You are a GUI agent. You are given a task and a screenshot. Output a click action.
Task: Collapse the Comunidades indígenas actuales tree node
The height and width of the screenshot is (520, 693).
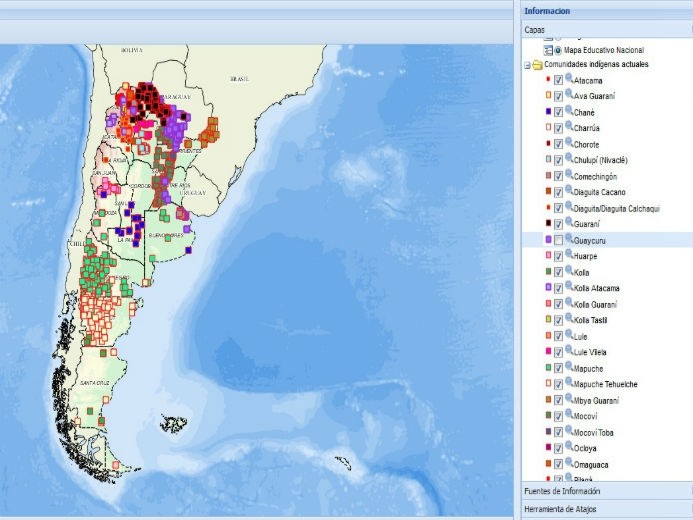point(526,64)
